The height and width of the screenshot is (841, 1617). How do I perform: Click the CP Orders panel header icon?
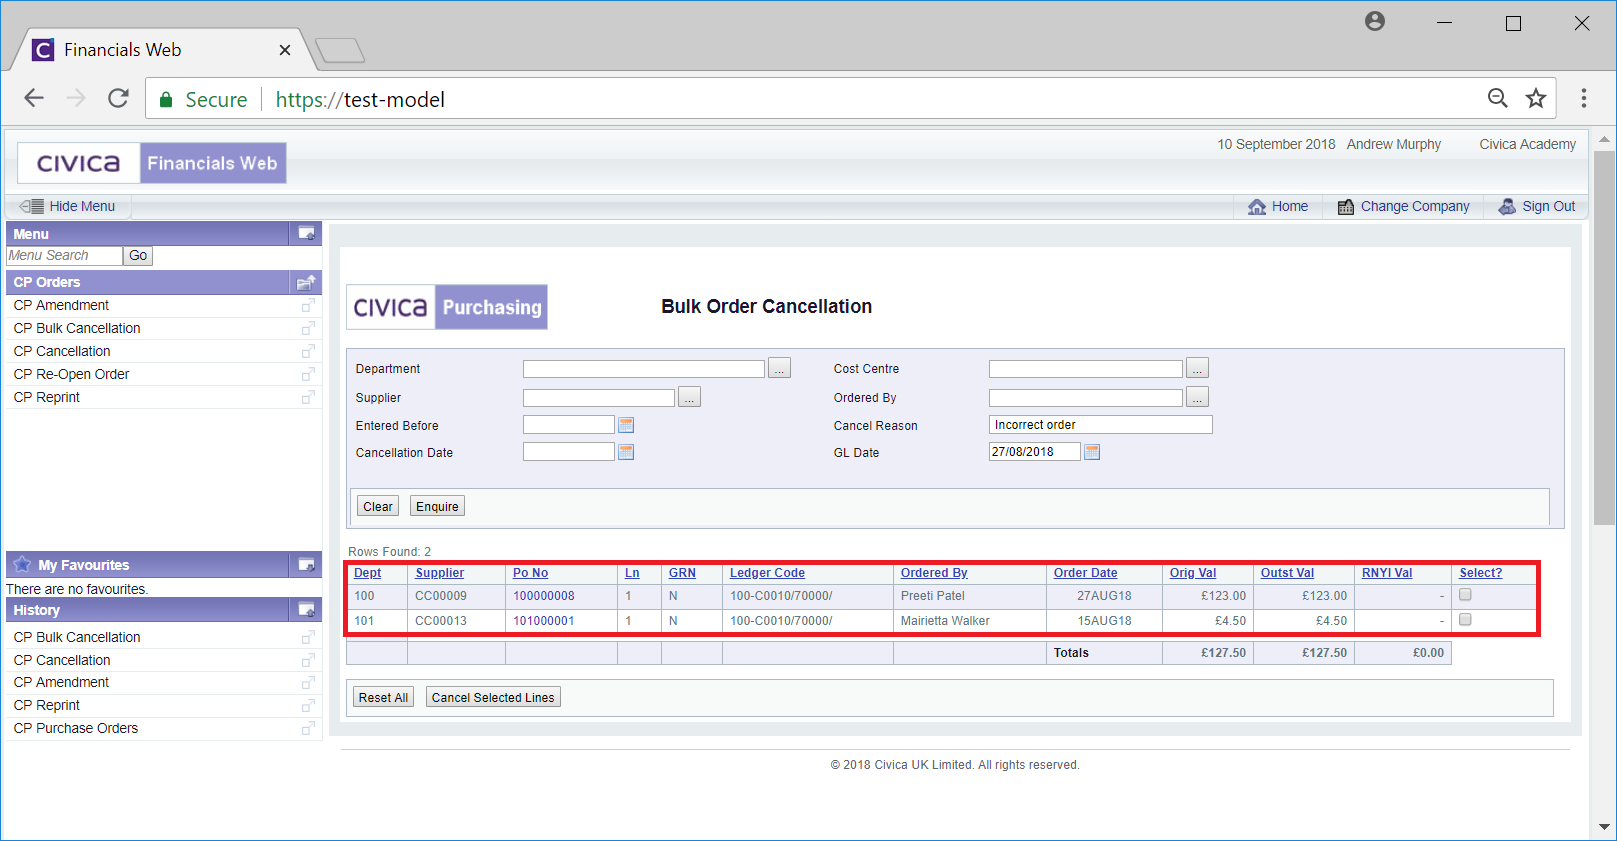tap(306, 282)
